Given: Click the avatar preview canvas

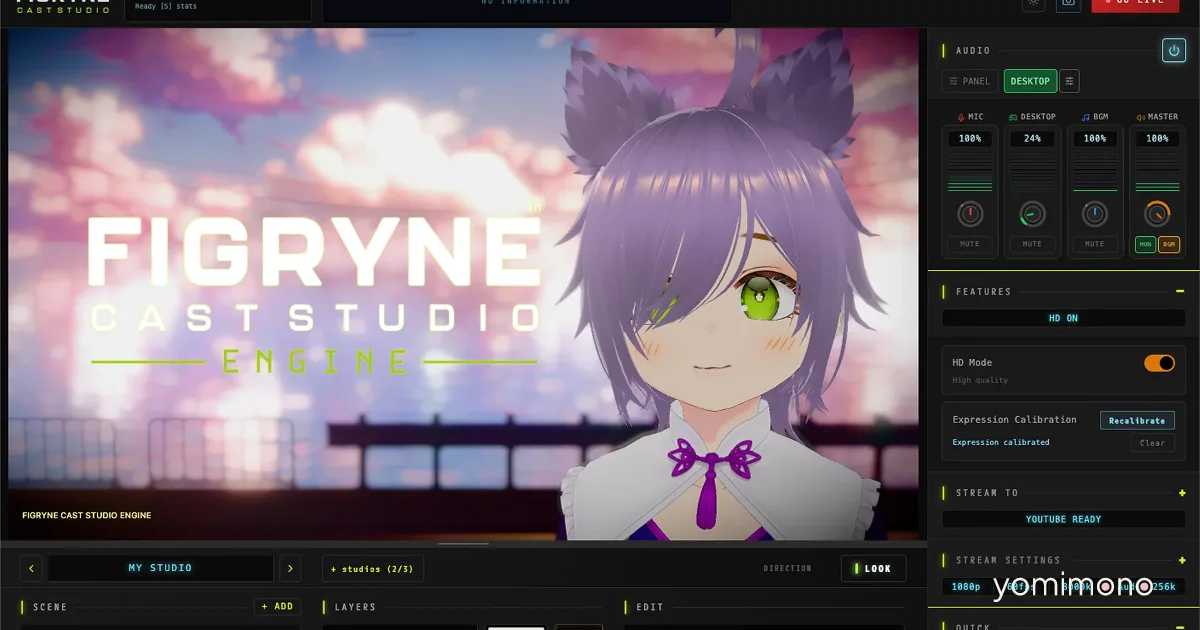Looking at the screenshot, I should click(x=463, y=284).
